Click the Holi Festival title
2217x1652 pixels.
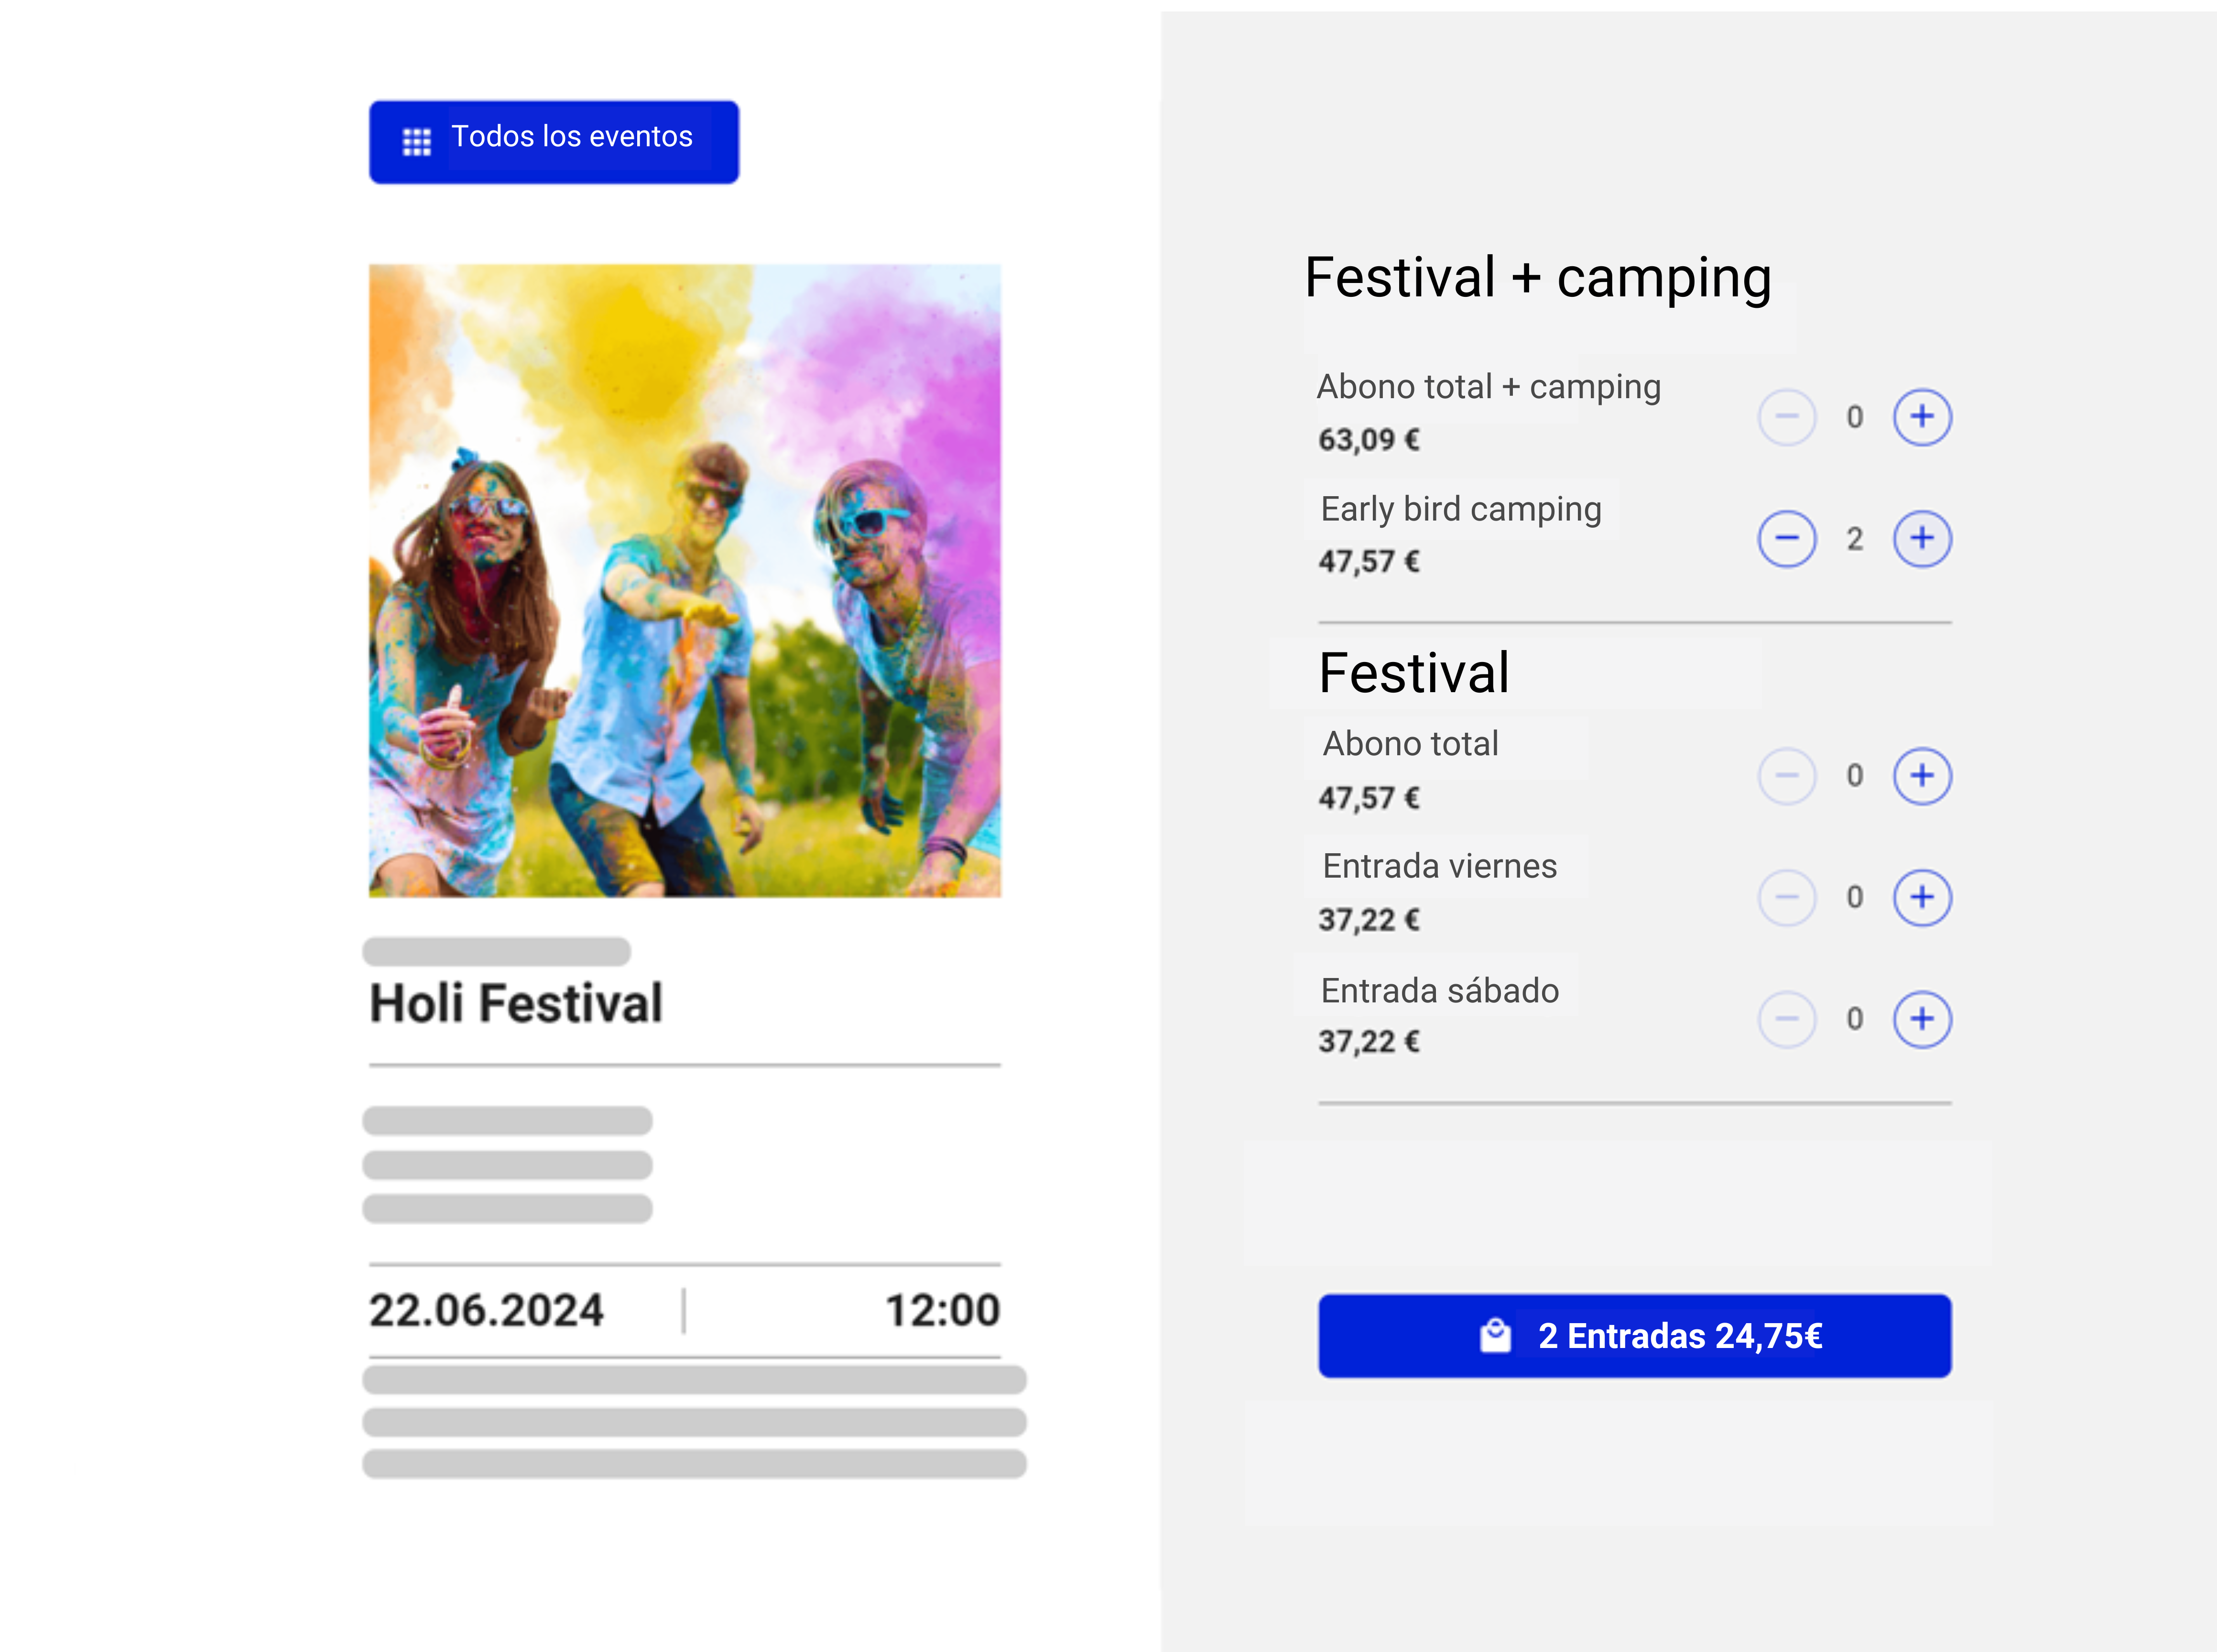[516, 1003]
